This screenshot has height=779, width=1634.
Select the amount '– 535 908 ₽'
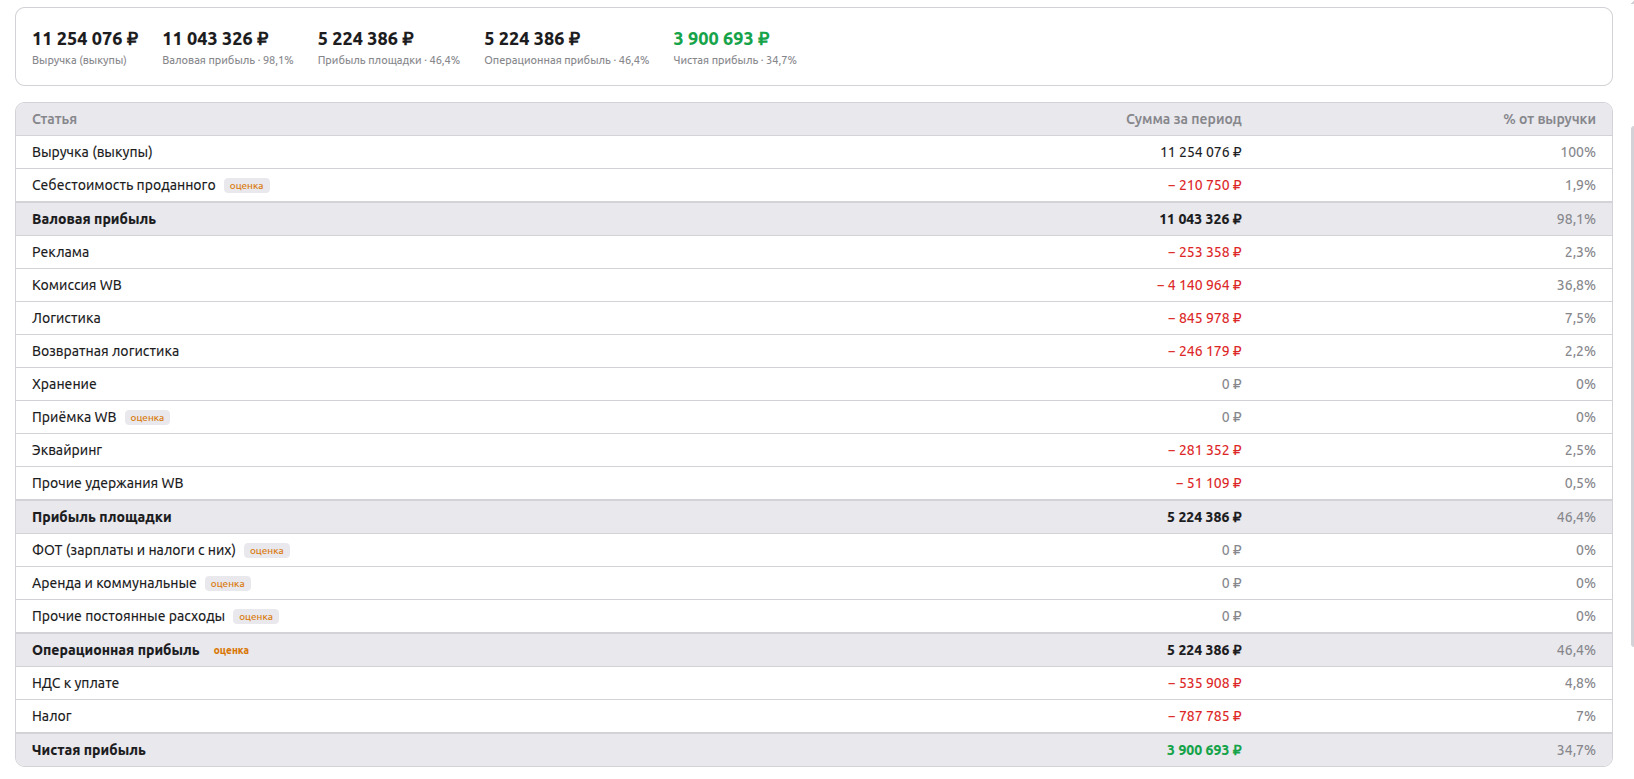(x=1205, y=683)
